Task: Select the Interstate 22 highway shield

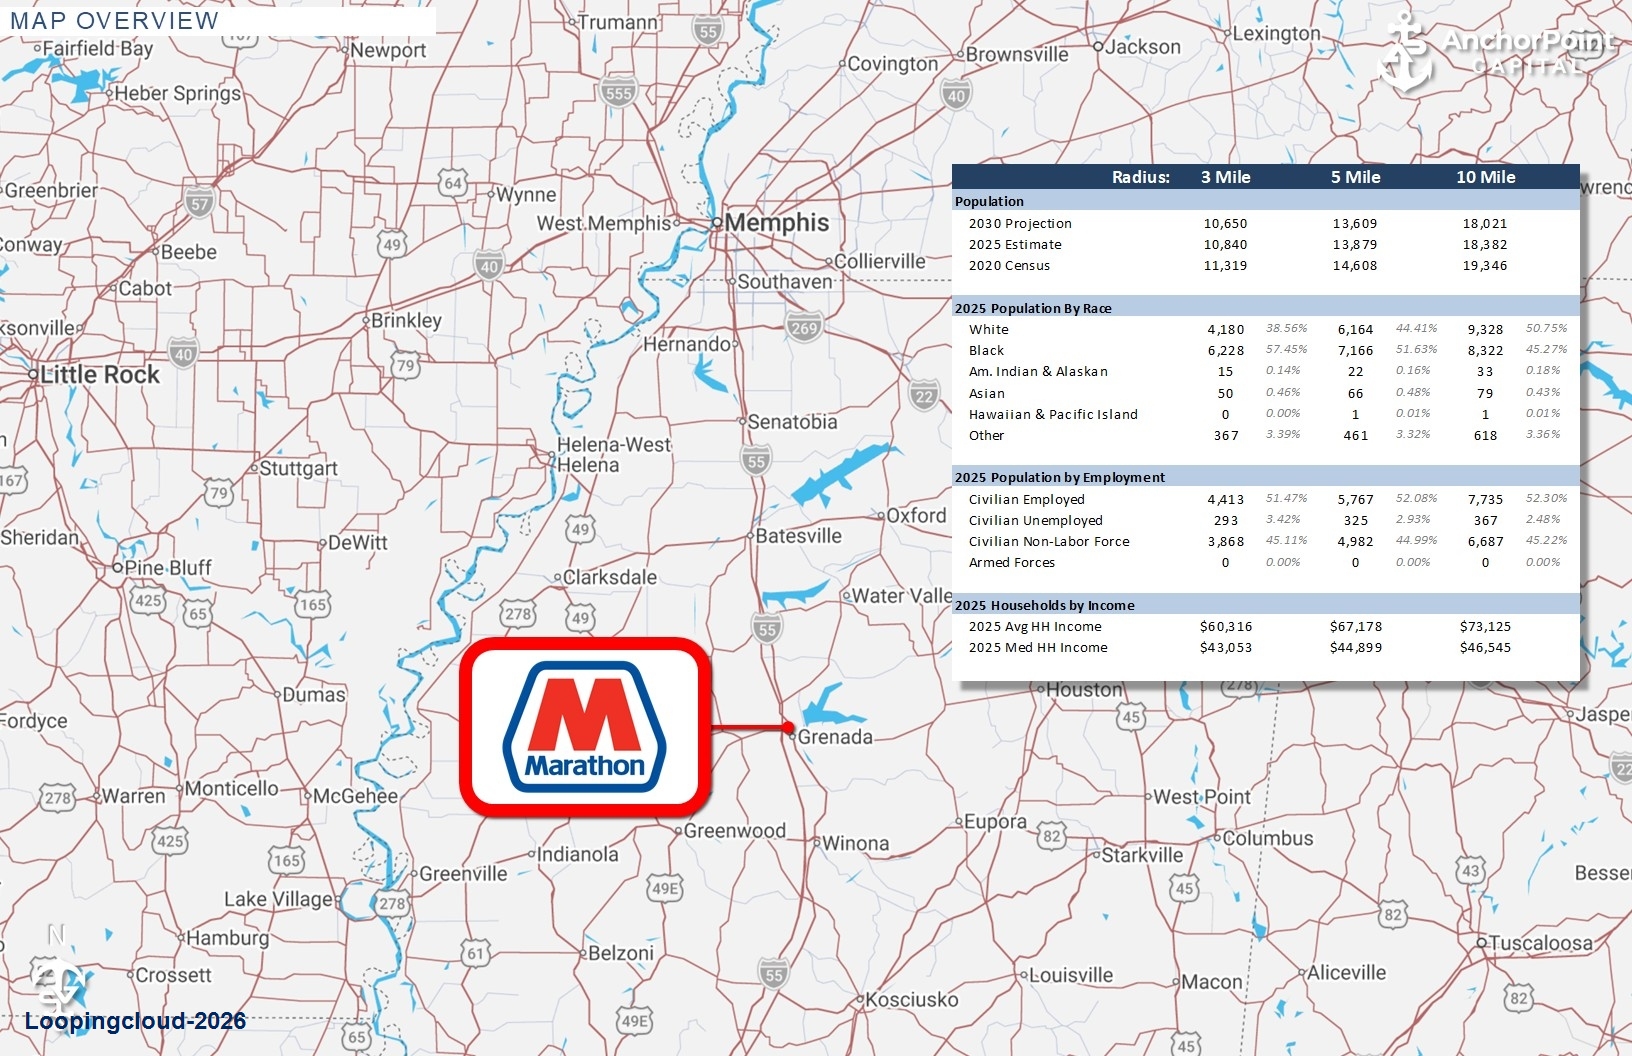Action: [x=924, y=396]
